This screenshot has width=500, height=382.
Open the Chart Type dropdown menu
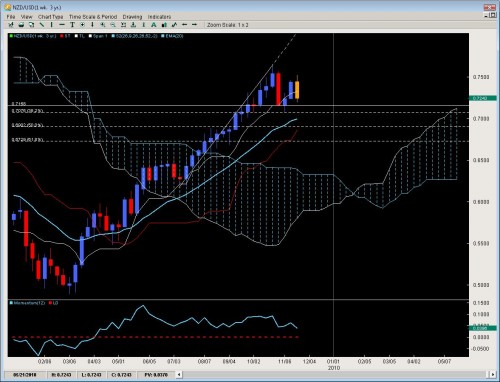point(50,17)
